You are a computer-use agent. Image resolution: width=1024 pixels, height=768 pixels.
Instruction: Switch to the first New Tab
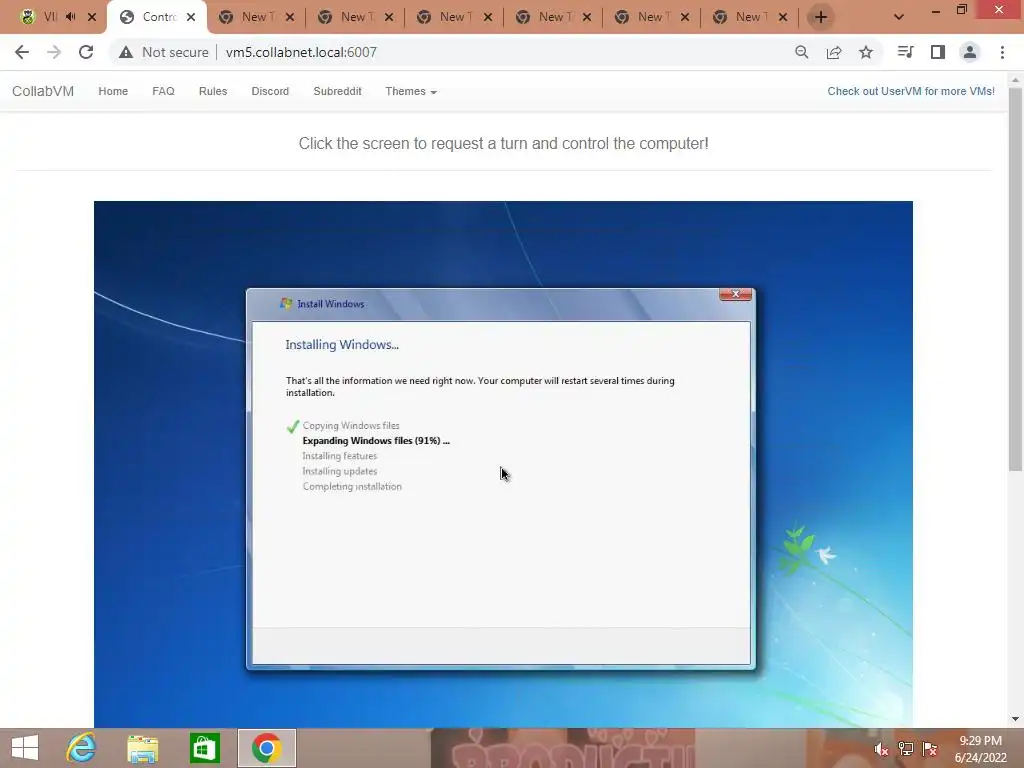255,17
